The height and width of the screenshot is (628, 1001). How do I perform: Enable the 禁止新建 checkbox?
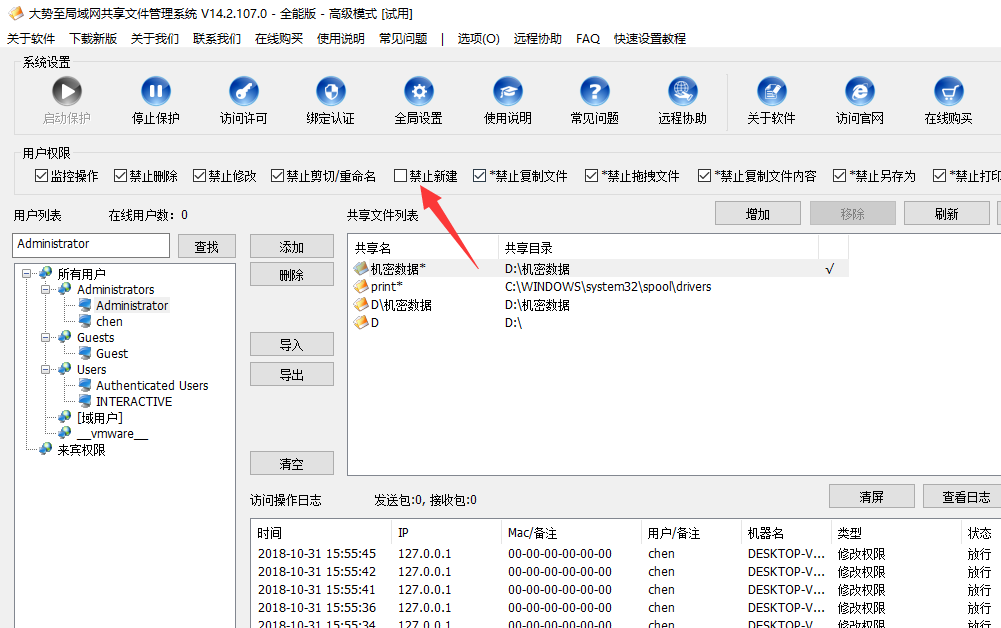(x=401, y=176)
